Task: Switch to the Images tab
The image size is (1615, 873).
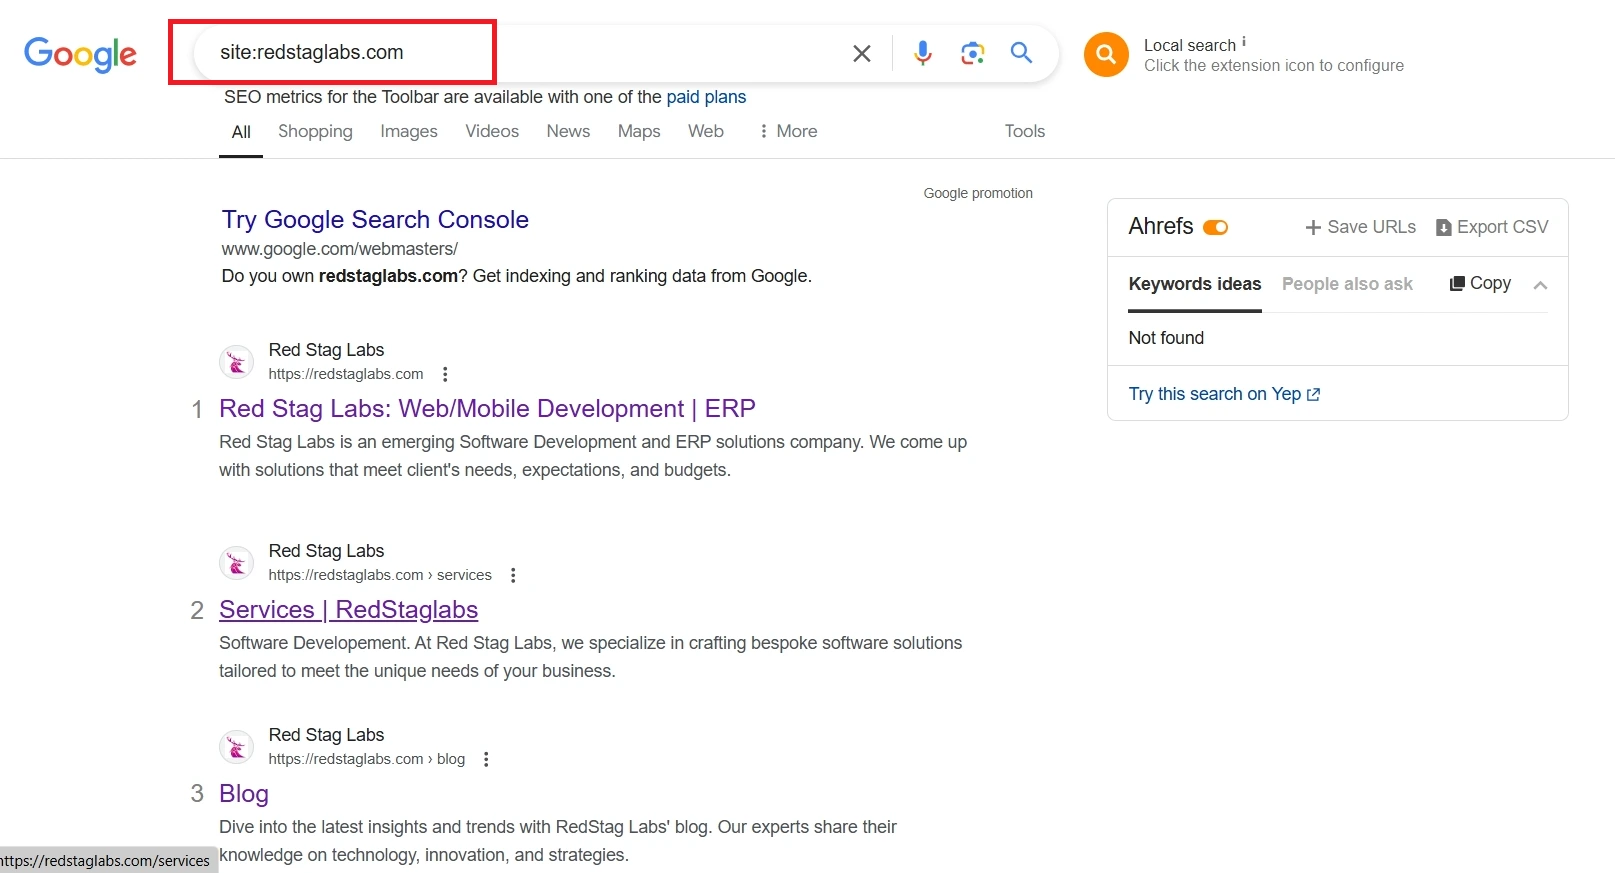Action: 408,131
